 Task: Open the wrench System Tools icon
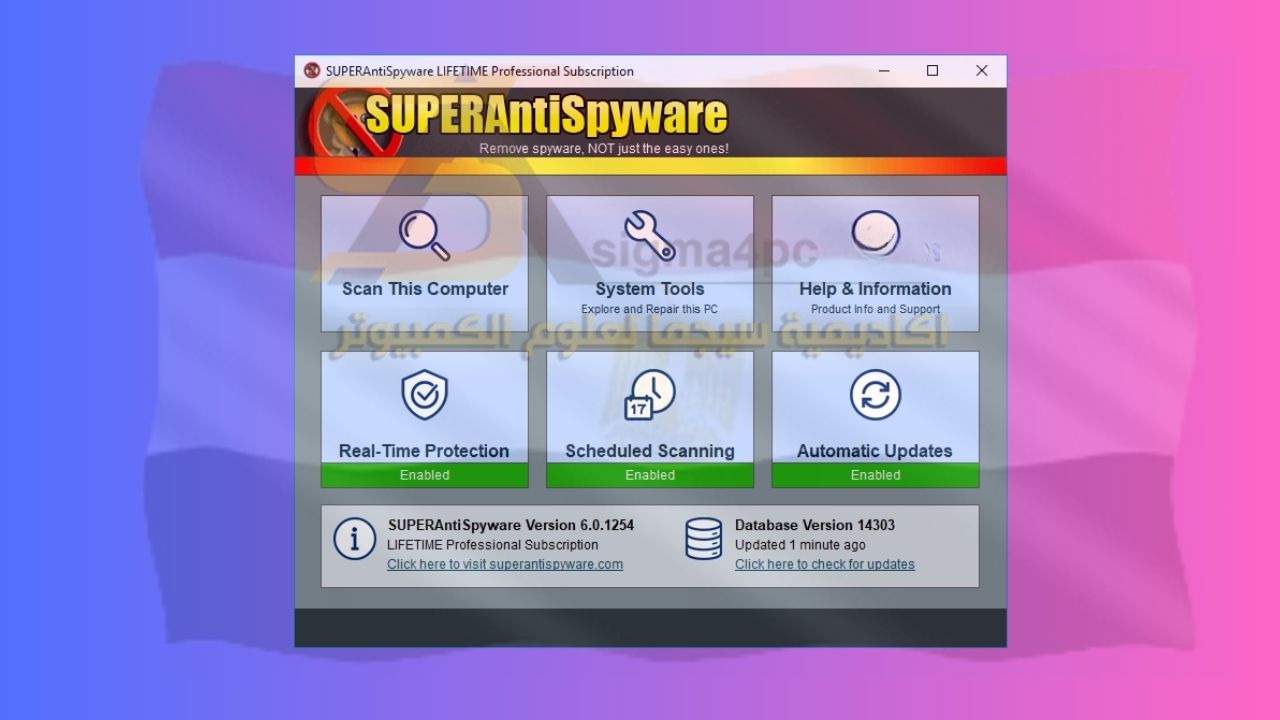pyautogui.click(x=650, y=236)
